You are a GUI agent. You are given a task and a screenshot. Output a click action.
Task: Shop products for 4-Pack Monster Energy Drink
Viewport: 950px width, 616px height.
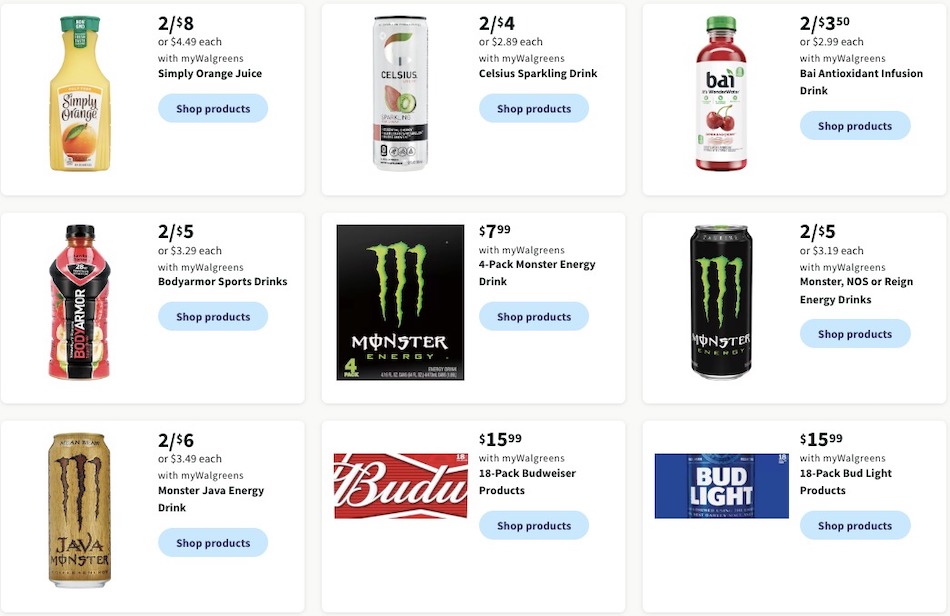point(534,316)
